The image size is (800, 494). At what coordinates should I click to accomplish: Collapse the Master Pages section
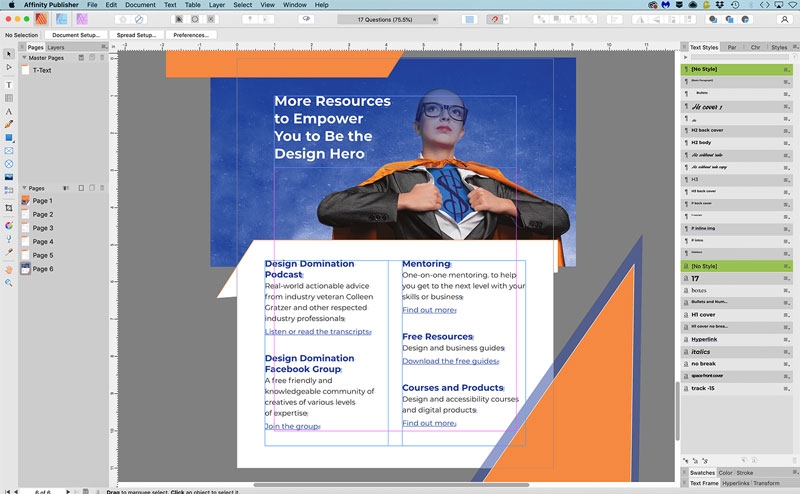(24, 58)
